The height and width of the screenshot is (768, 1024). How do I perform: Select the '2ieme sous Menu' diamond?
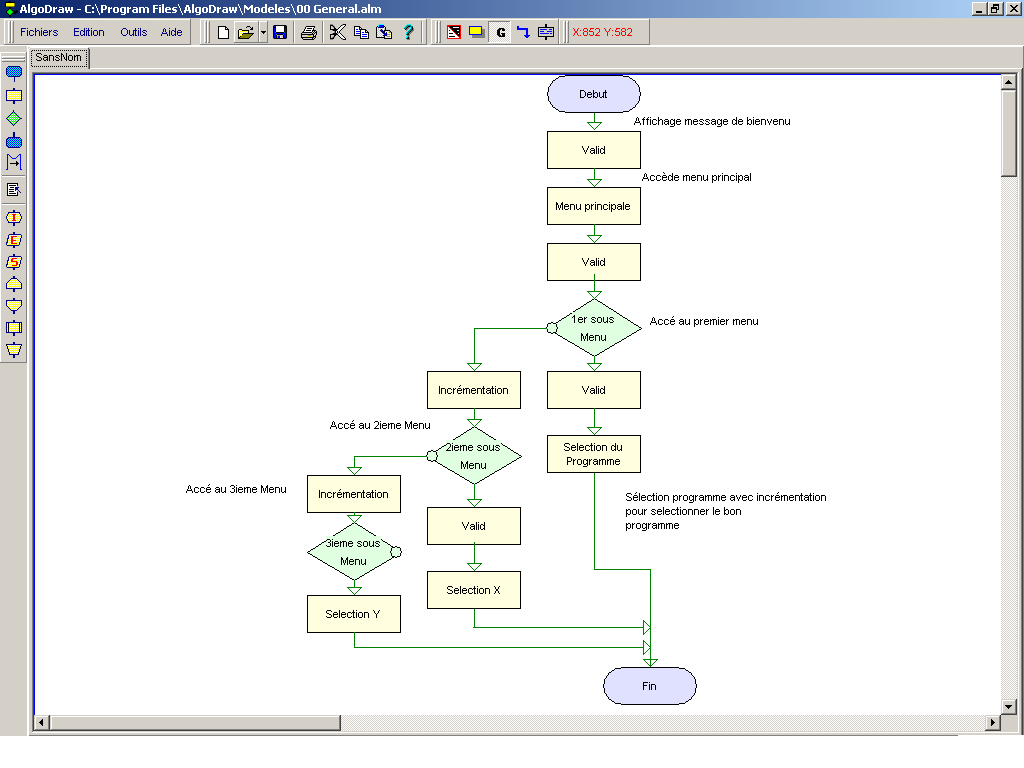(474, 456)
